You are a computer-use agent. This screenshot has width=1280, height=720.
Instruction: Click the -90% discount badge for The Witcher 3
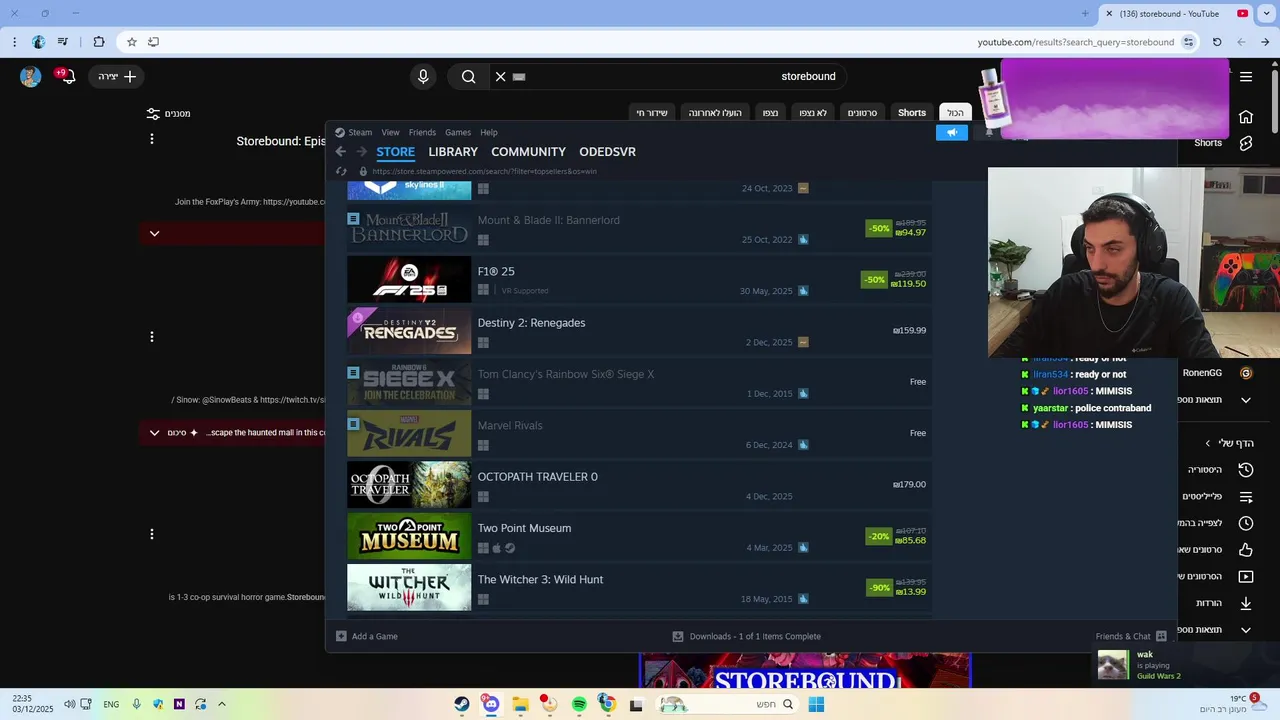click(879, 587)
